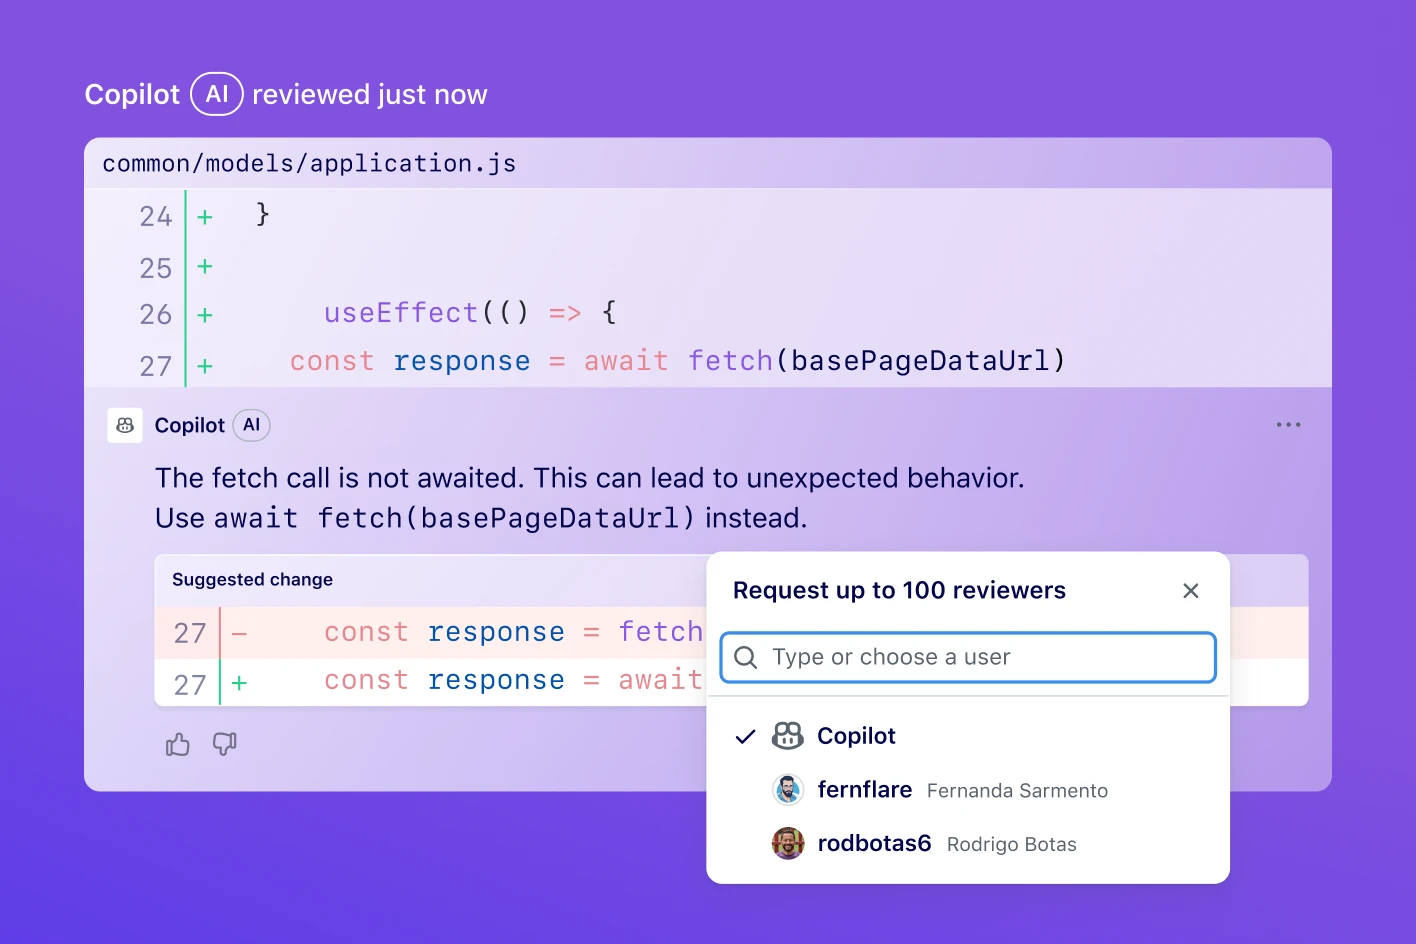Select fernflare as a reviewer
Screen dimensions: 1416x944
[x=864, y=790]
